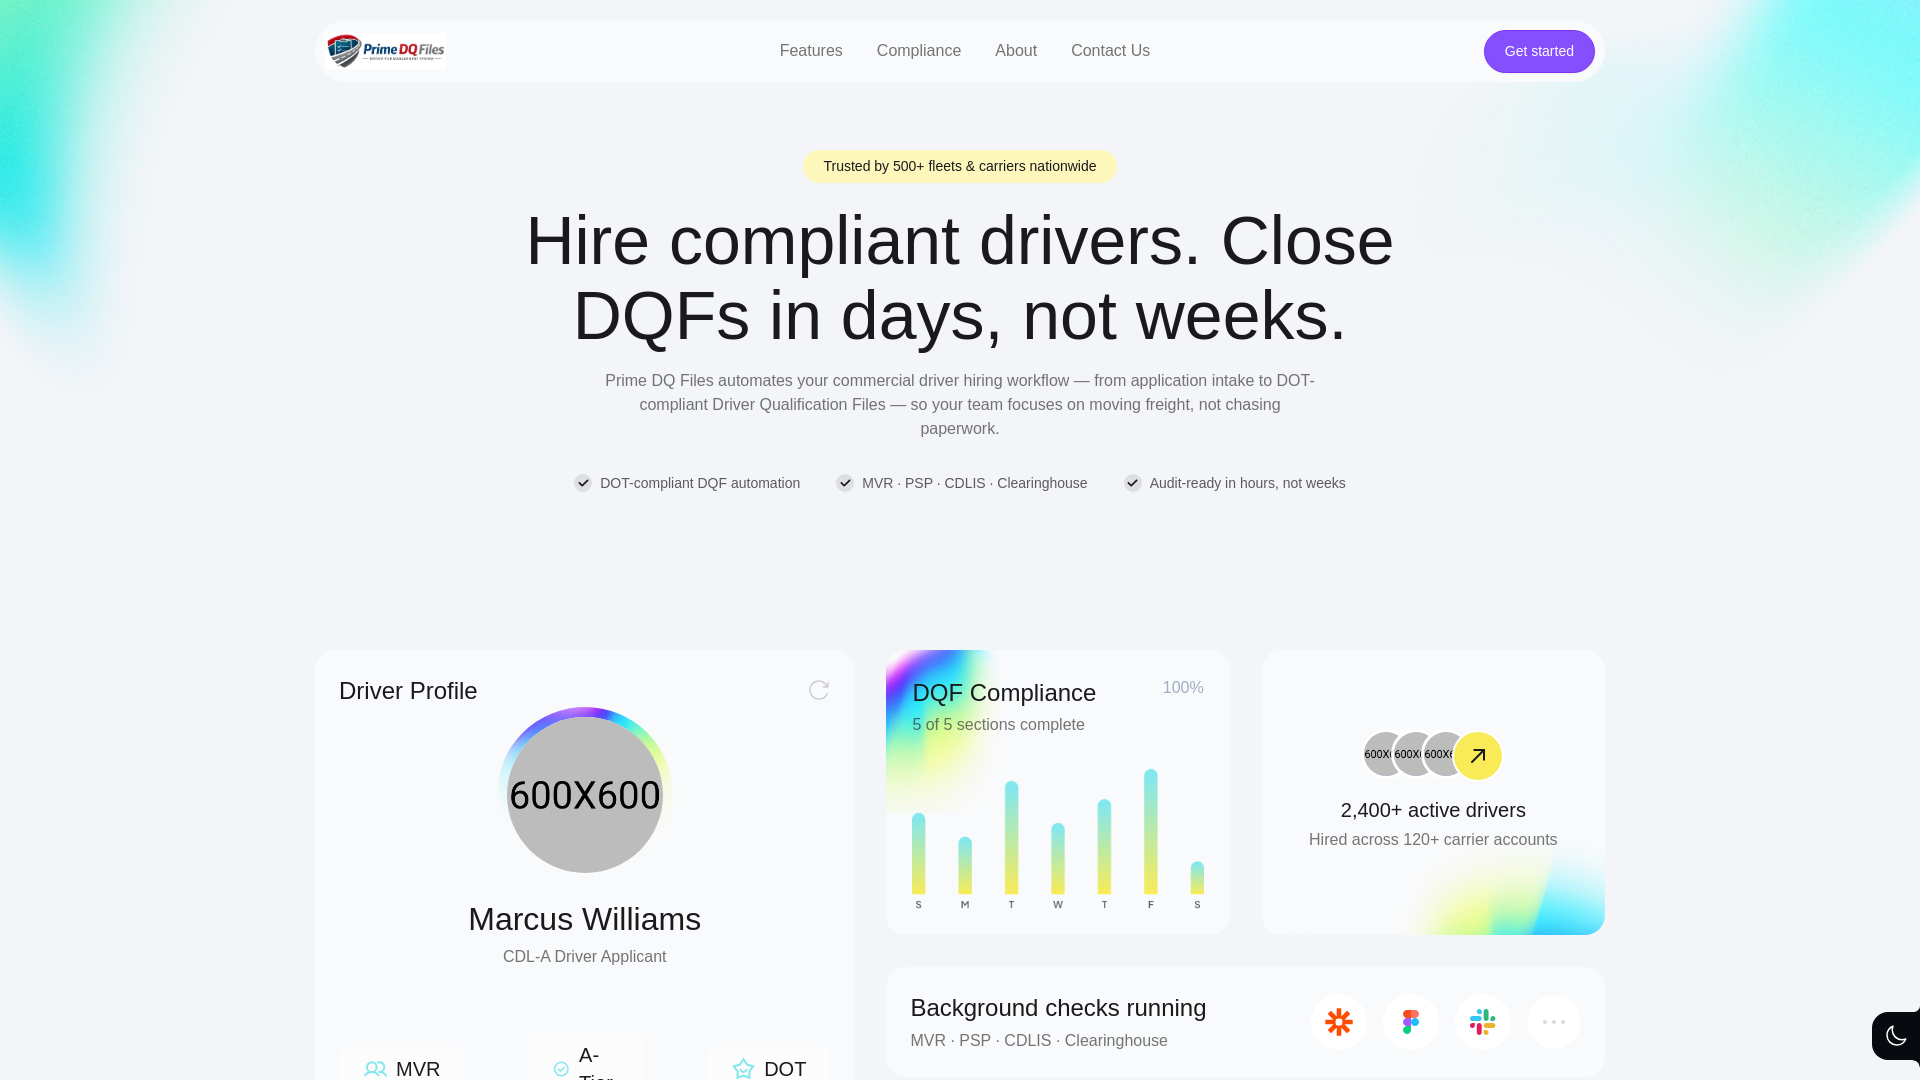Click the Friday bar in the chart
Image resolution: width=1920 pixels, height=1080 pixels.
click(1151, 832)
